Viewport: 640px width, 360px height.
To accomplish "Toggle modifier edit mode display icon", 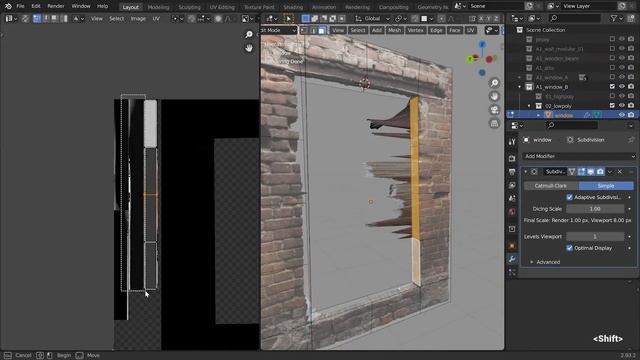I will 581,172.
